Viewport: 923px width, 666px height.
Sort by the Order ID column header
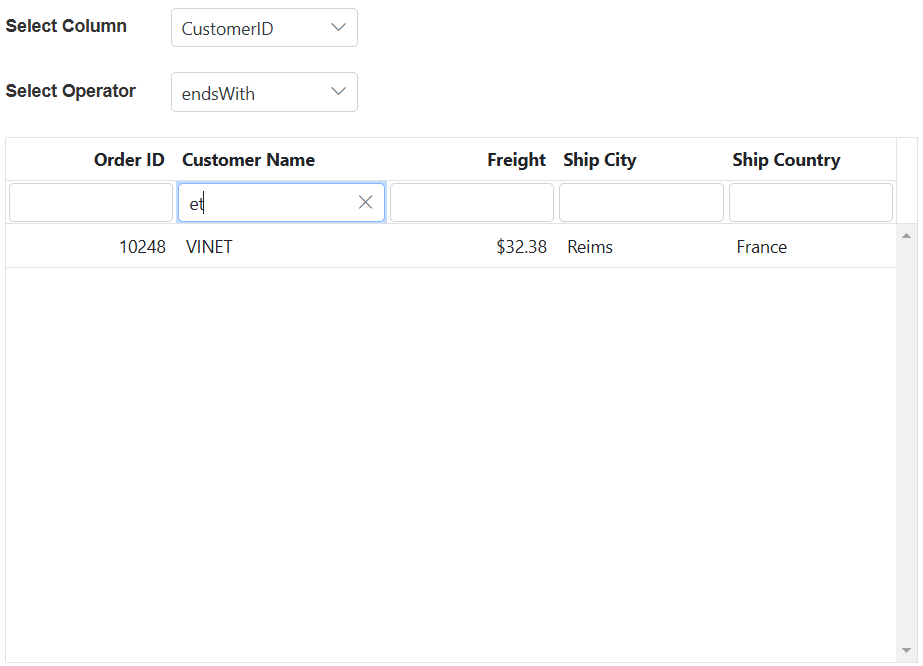pyautogui.click(x=129, y=160)
